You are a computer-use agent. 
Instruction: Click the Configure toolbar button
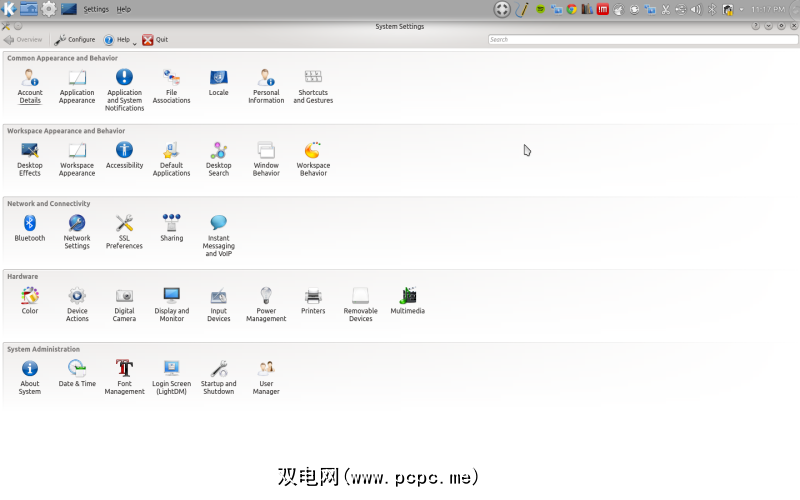[x=75, y=40]
